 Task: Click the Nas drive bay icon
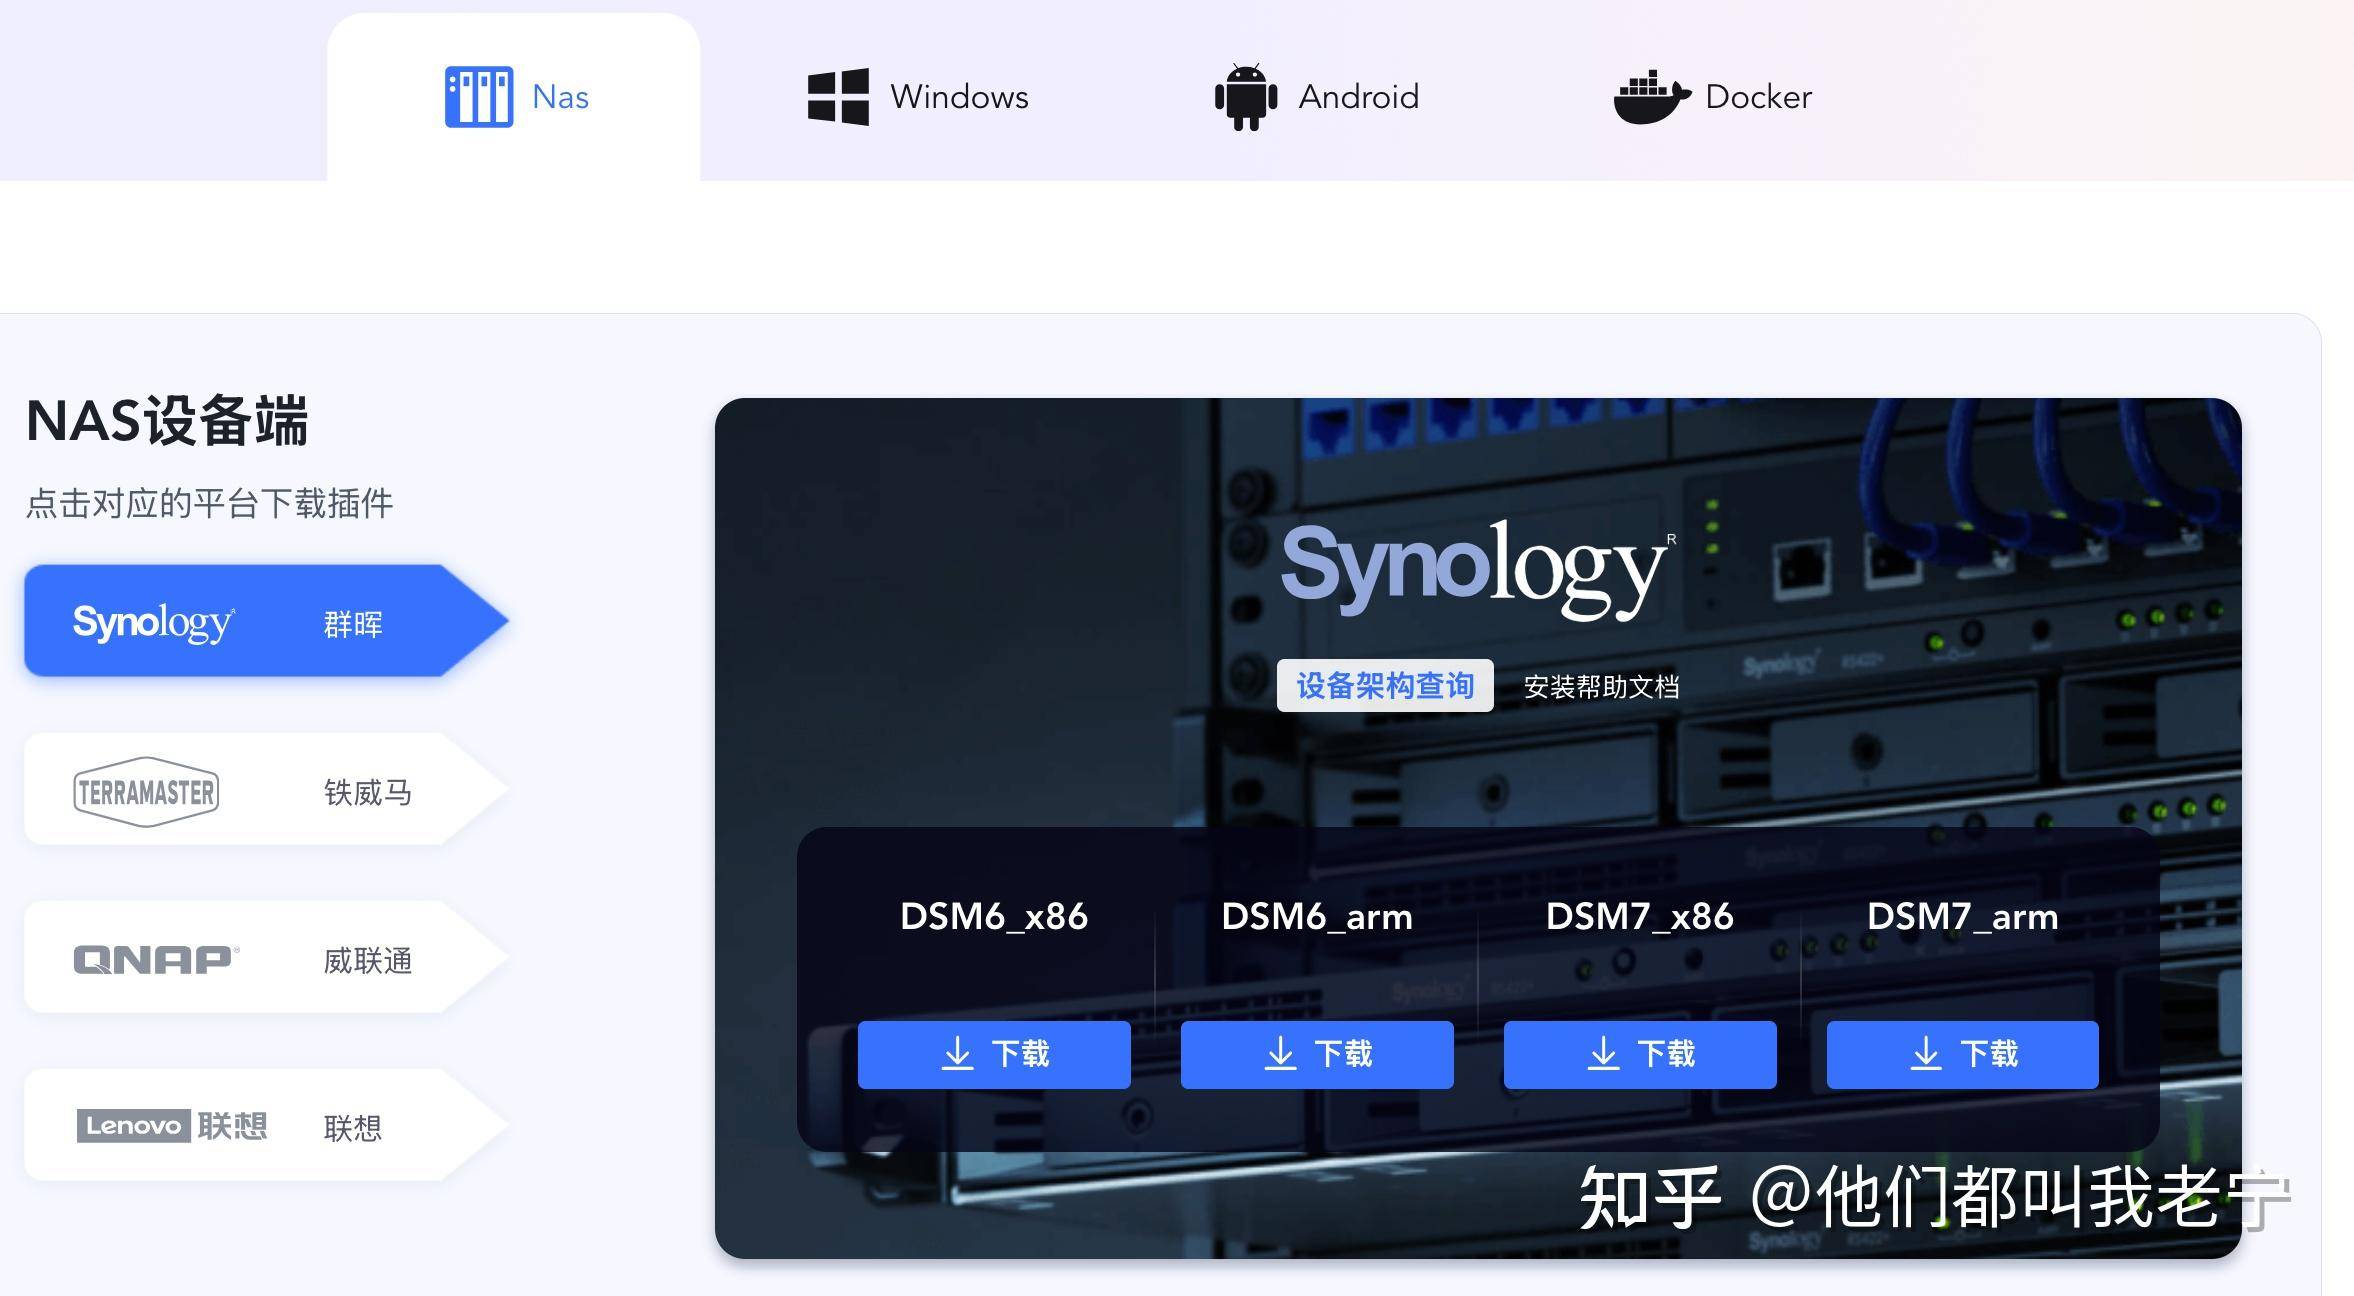[x=479, y=97]
